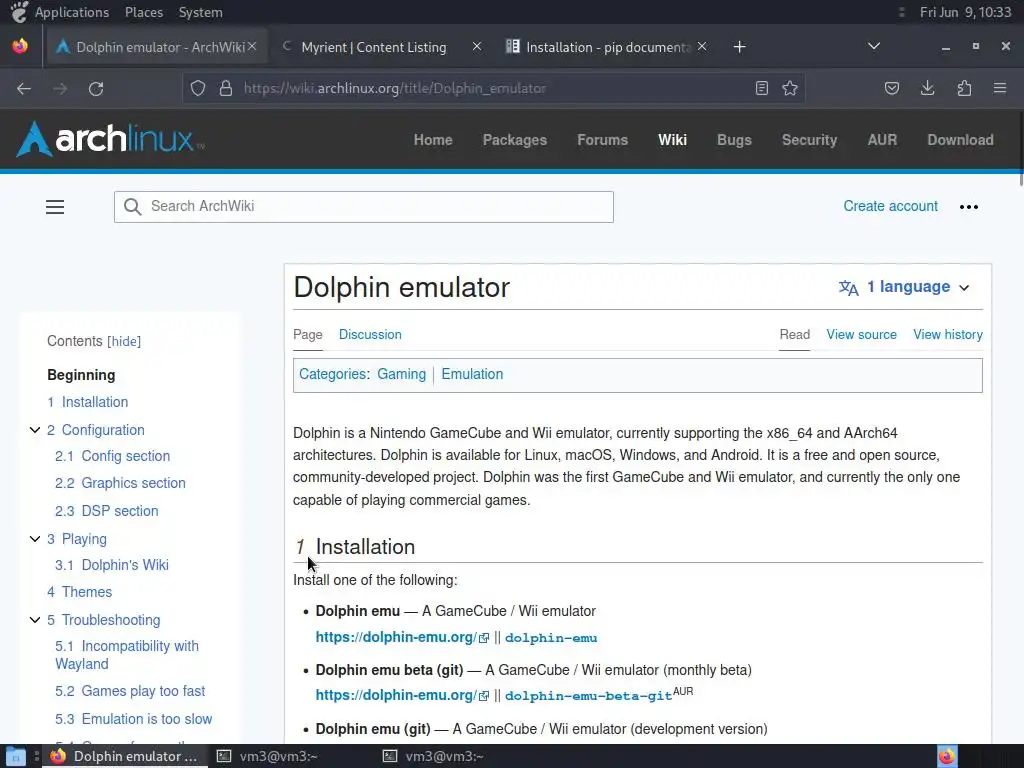
Task: Click the browser URL address bar
Action: 493,88
